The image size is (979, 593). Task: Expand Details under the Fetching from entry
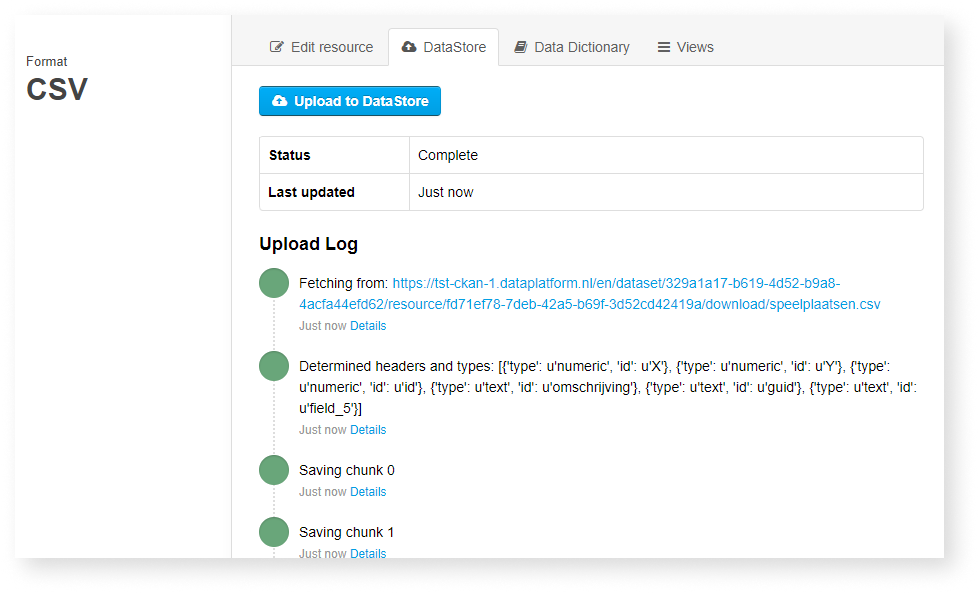[368, 326]
